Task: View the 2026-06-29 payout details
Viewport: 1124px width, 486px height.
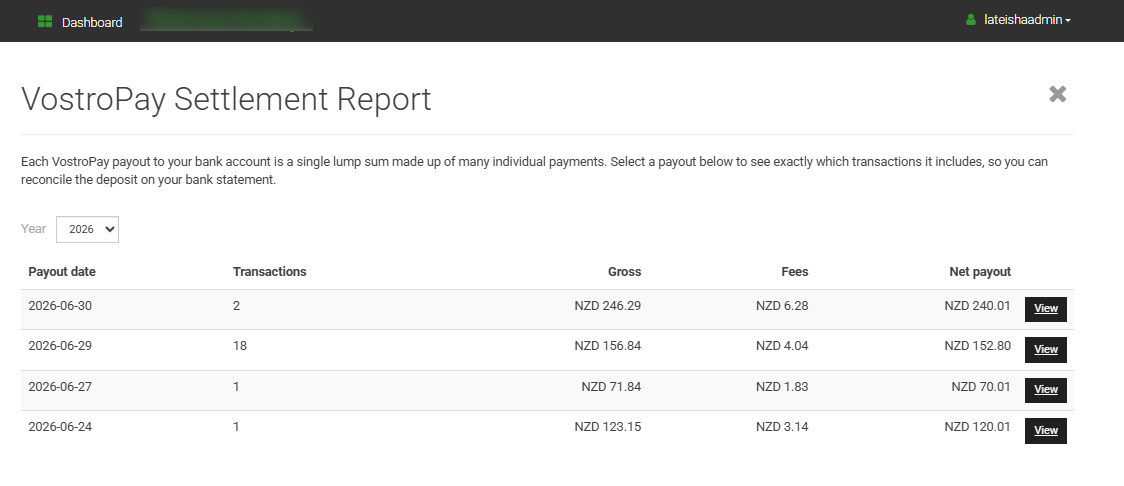Action: 1046,350
